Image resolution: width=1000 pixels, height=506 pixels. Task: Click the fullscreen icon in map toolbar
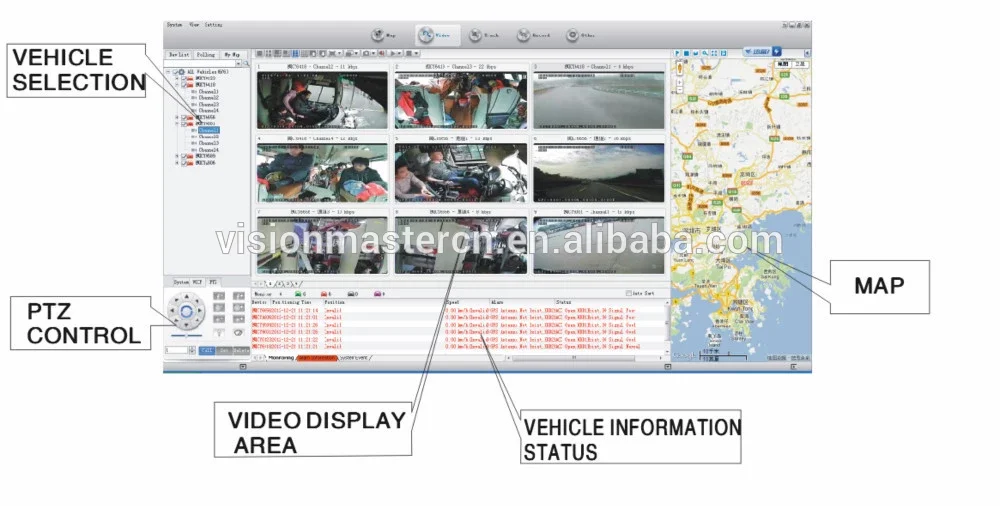[x=714, y=53]
